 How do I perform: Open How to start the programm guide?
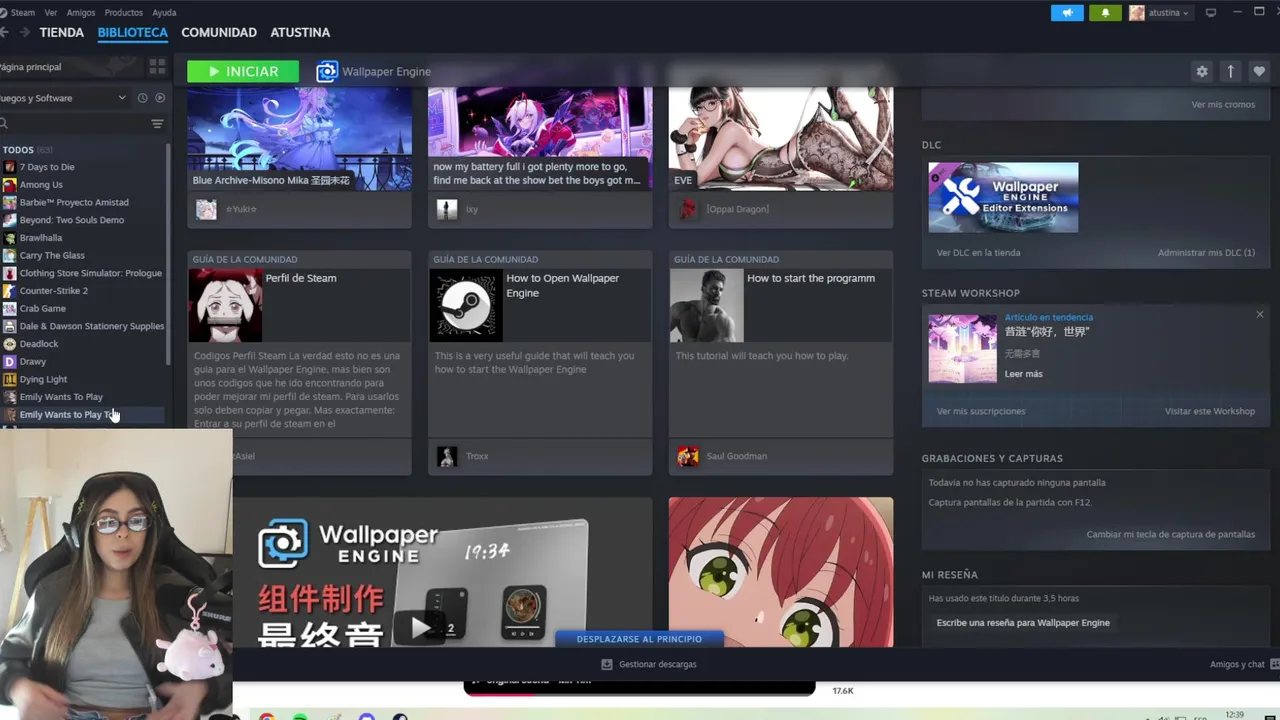(x=781, y=362)
